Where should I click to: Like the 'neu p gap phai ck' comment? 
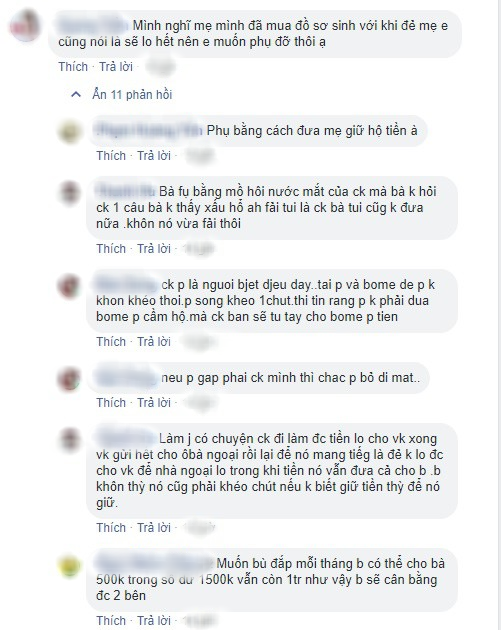pos(111,403)
